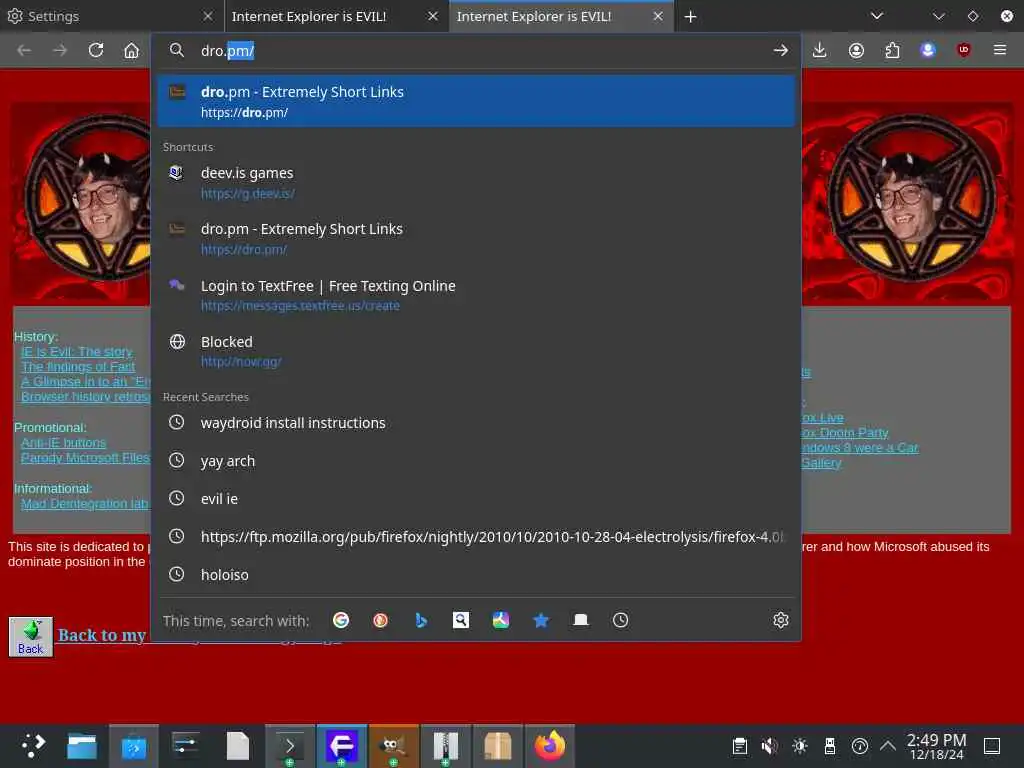Open the KDE application launcher
The image size is (1024, 768).
pos(32,746)
